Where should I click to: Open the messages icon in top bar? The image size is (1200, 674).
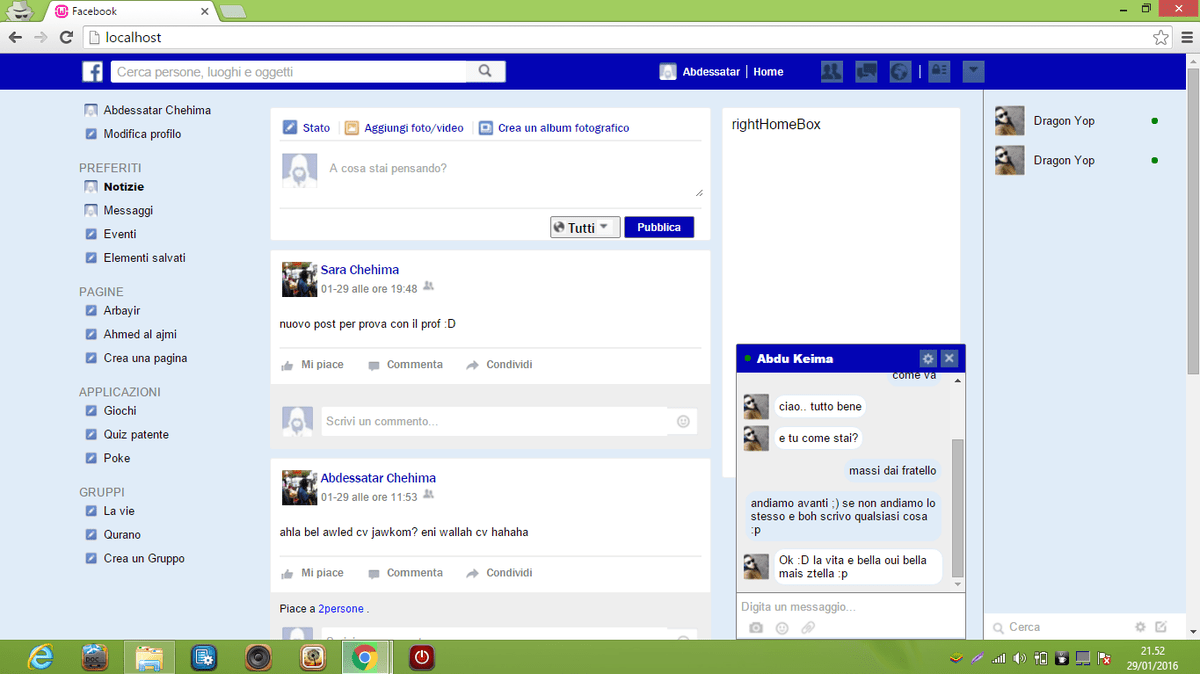click(x=866, y=72)
